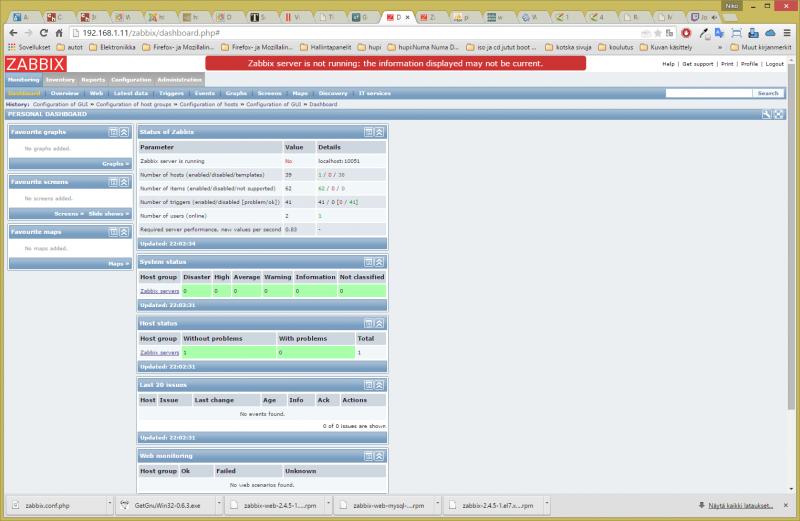Viewport: 800px width, 521px height.
Task: Open the Reports main tab
Action: point(93,80)
